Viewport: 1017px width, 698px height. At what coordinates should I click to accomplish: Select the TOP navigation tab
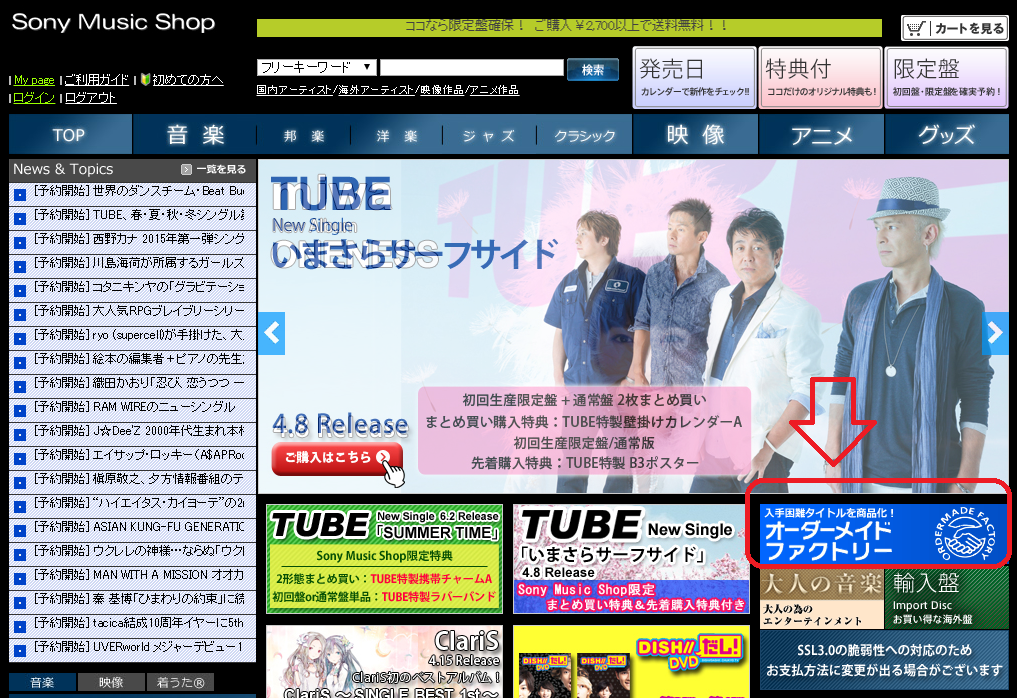[70, 135]
